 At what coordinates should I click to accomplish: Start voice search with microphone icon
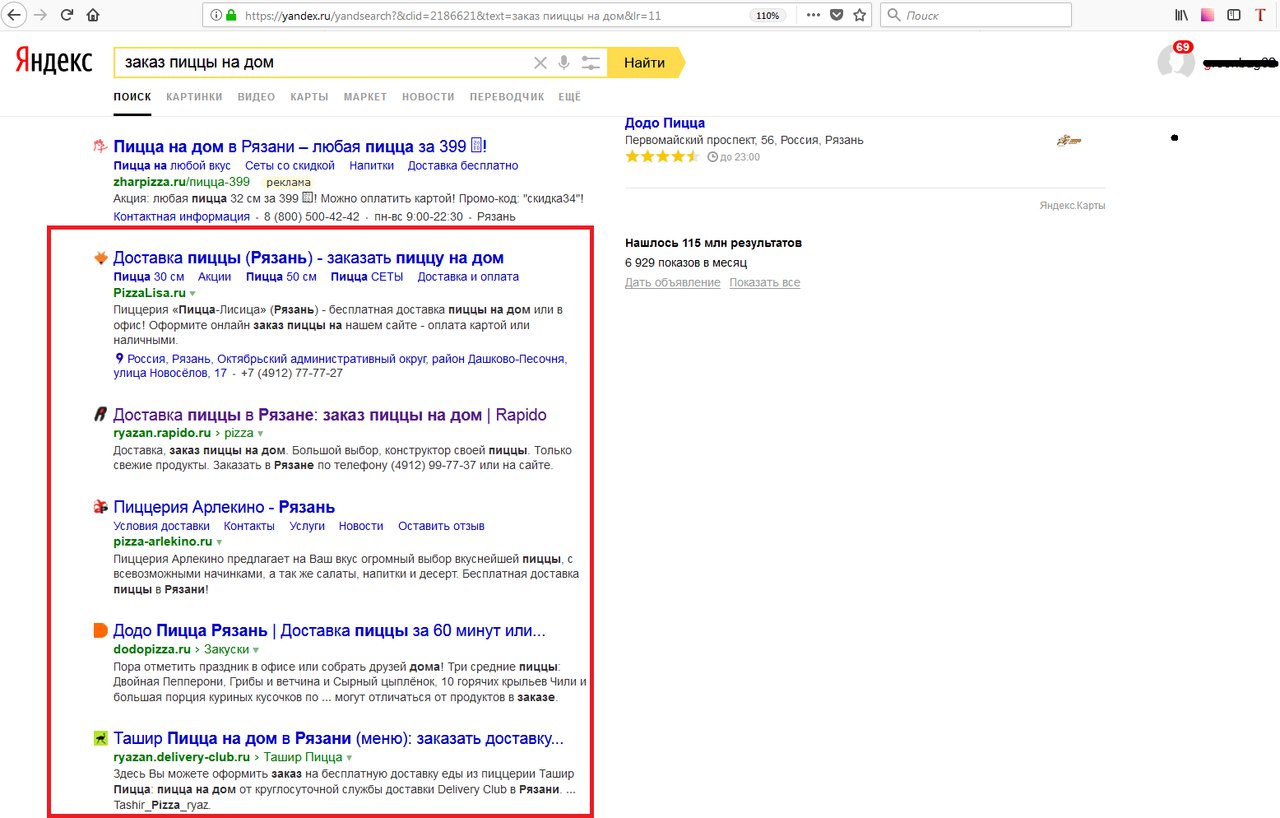564,63
